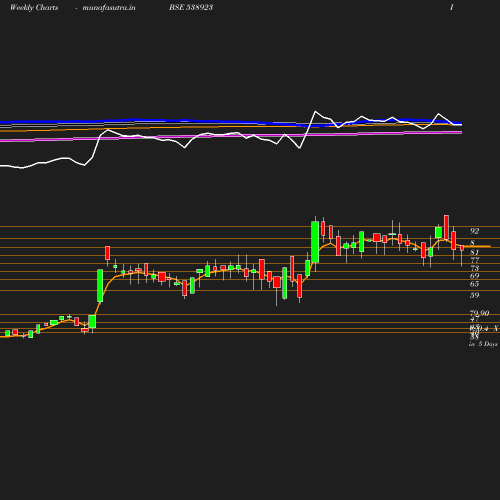Screen dimensions: 500x500
Task: Click the '73' price axis label
Action: click(475, 268)
